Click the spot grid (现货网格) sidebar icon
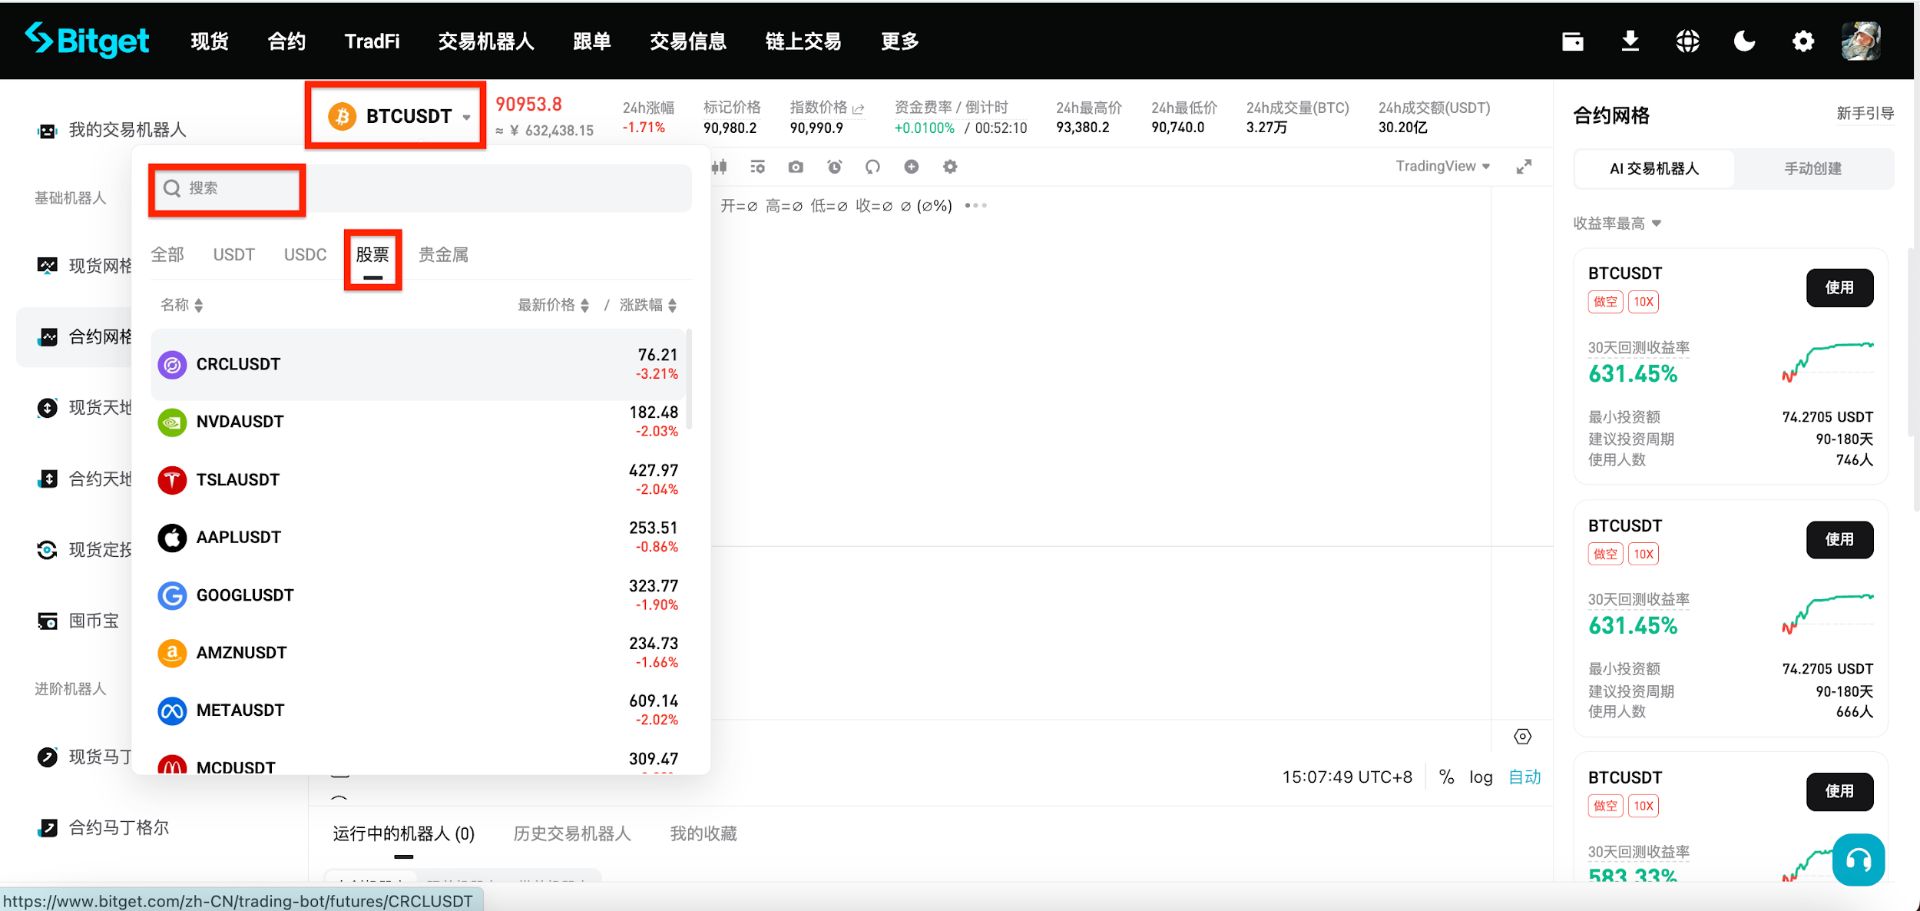 pyautogui.click(x=47, y=266)
